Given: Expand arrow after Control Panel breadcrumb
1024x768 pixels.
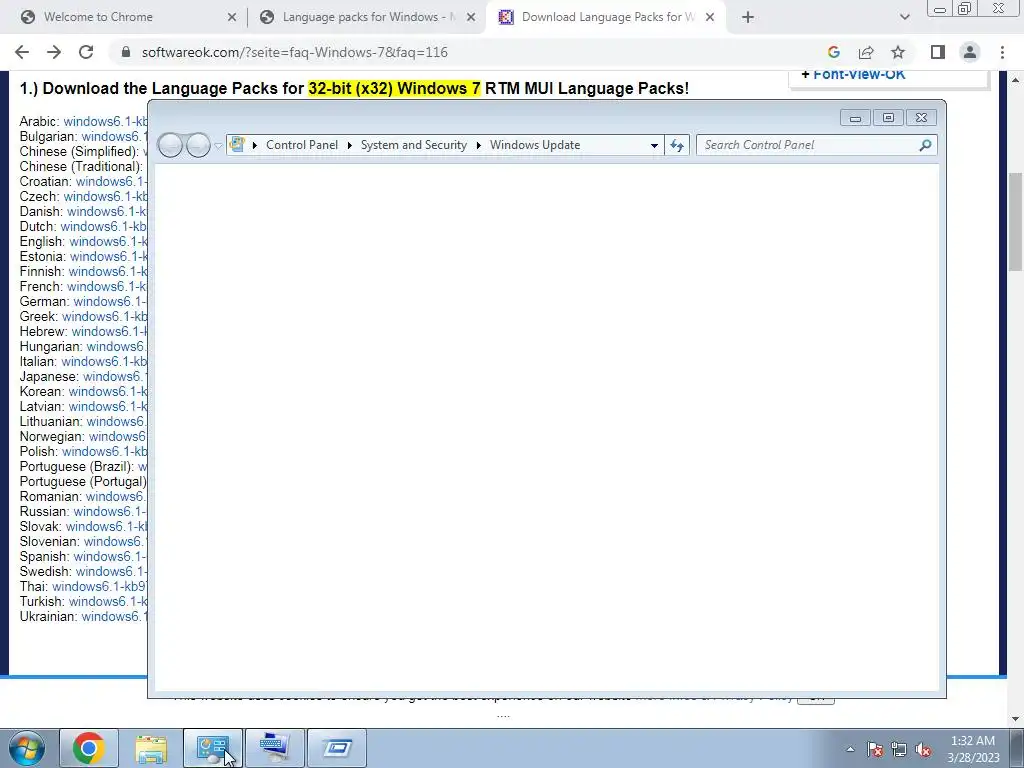Looking at the screenshot, I should pos(349,145).
